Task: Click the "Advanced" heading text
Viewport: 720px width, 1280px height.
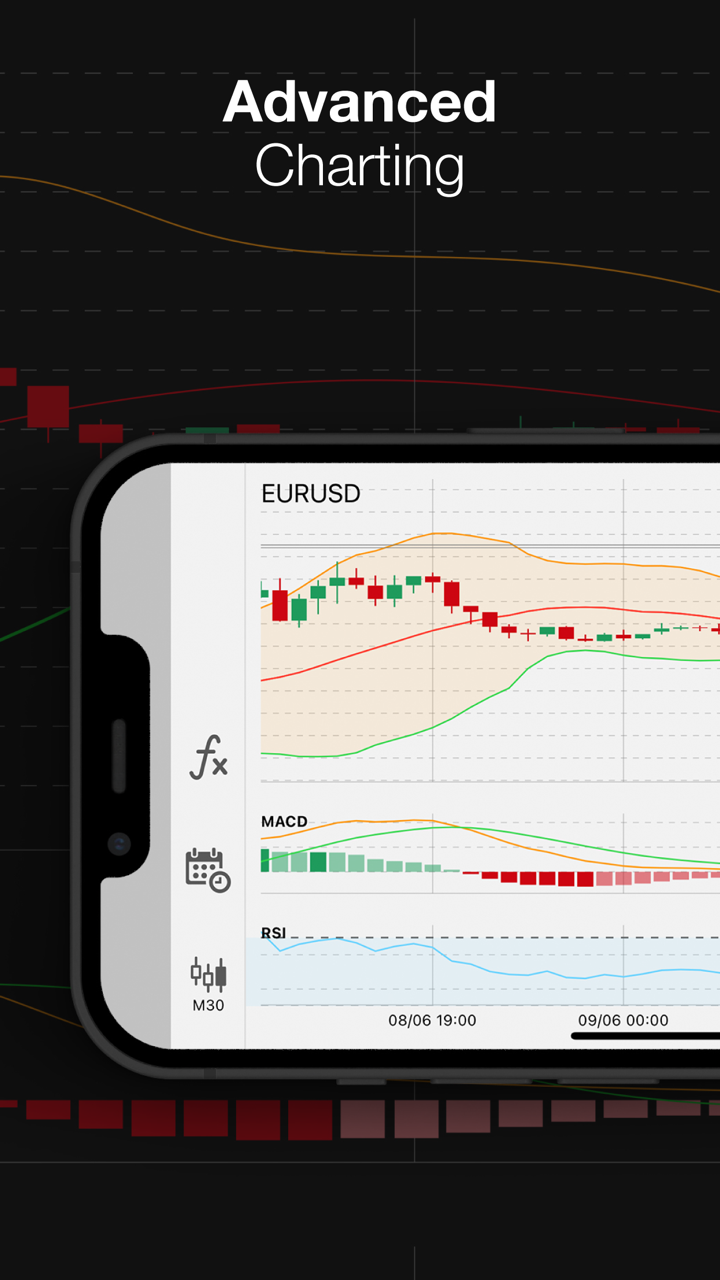Action: click(x=359, y=102)
